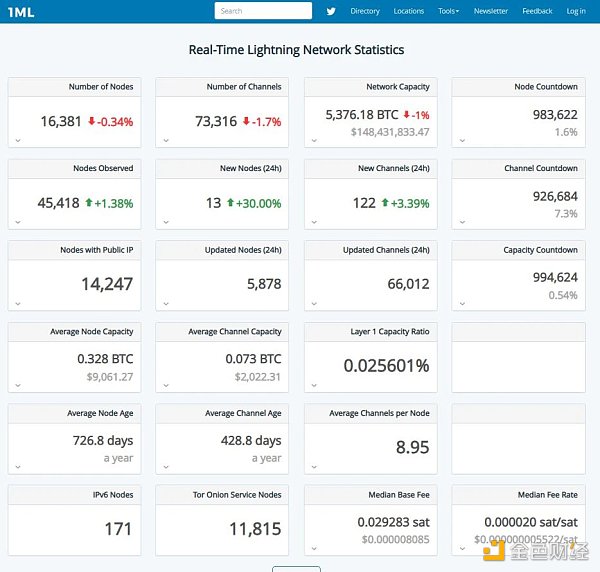Screen dimensions: 600x572
Task: Open the Twitter bird icon link
Action: point(331,11)
